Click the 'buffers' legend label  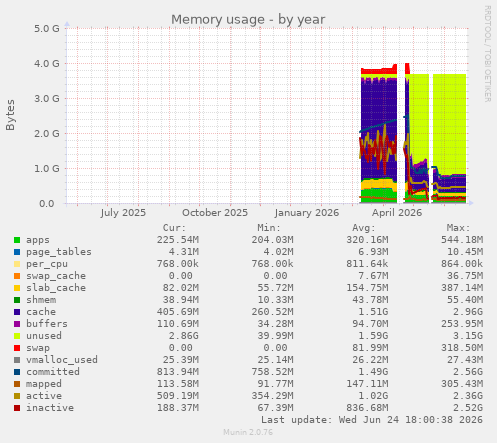pos(47,324)
